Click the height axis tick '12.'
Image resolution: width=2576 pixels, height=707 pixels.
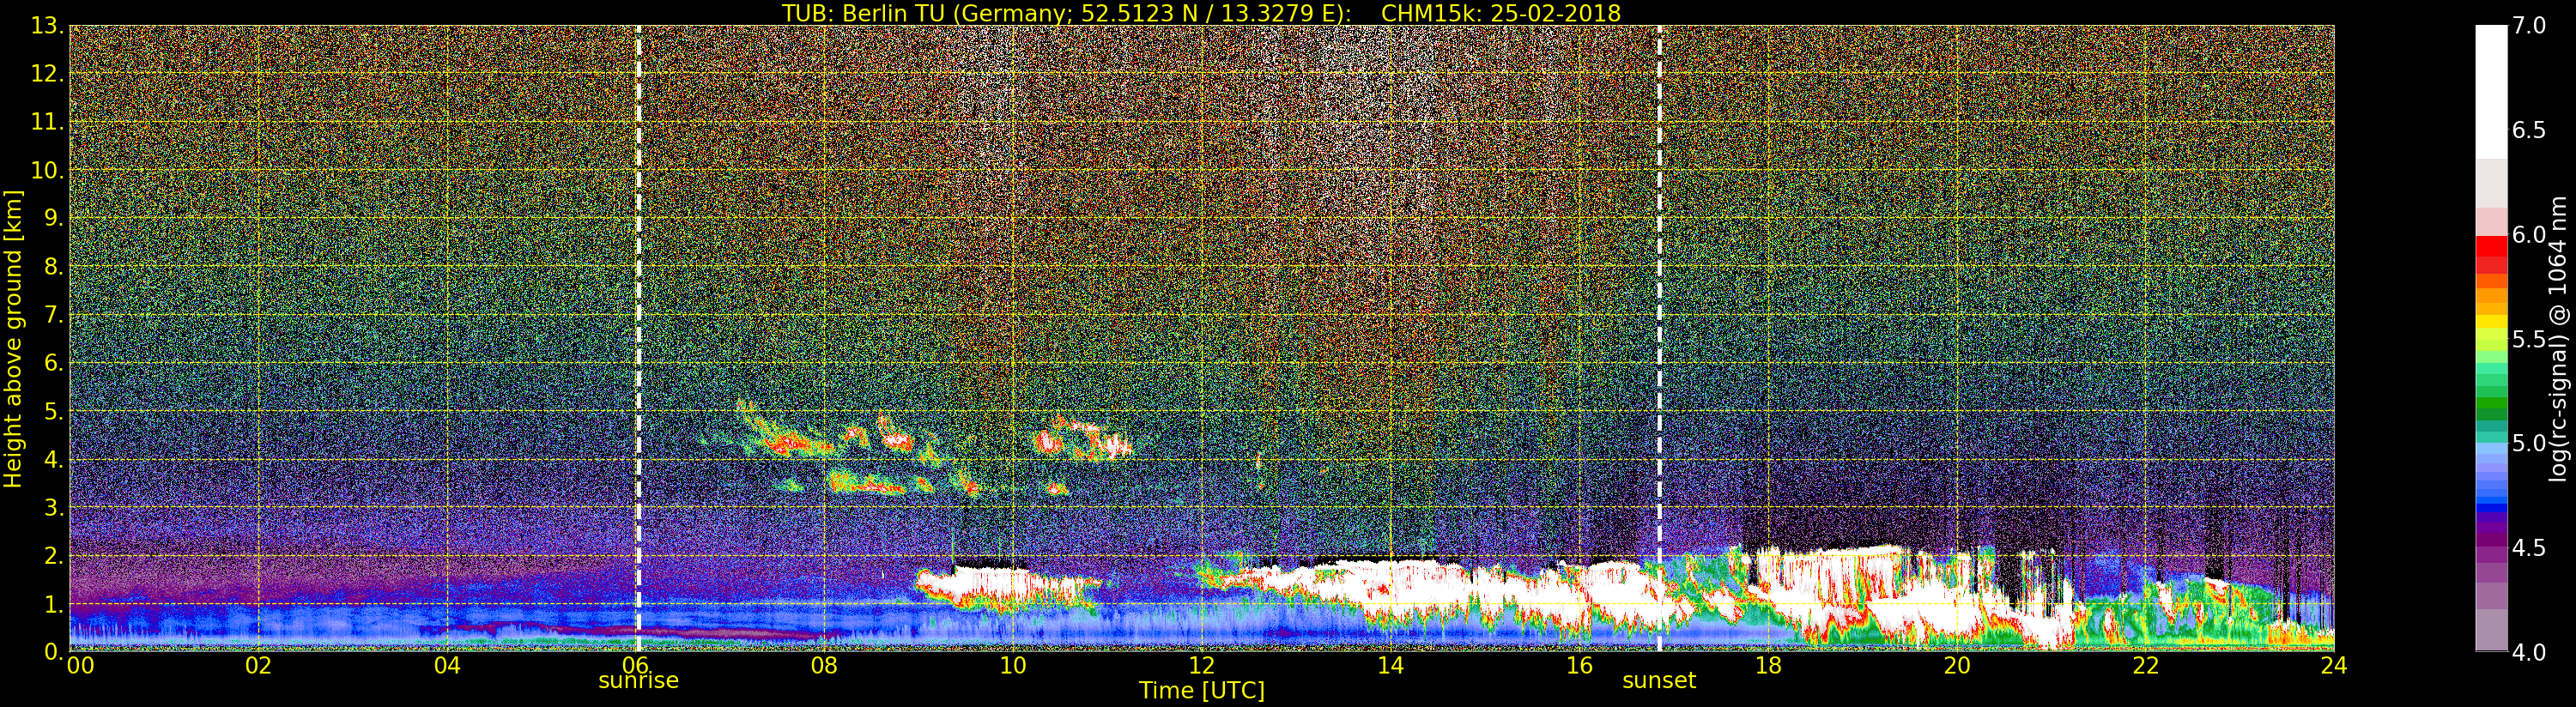click(47, 74)
